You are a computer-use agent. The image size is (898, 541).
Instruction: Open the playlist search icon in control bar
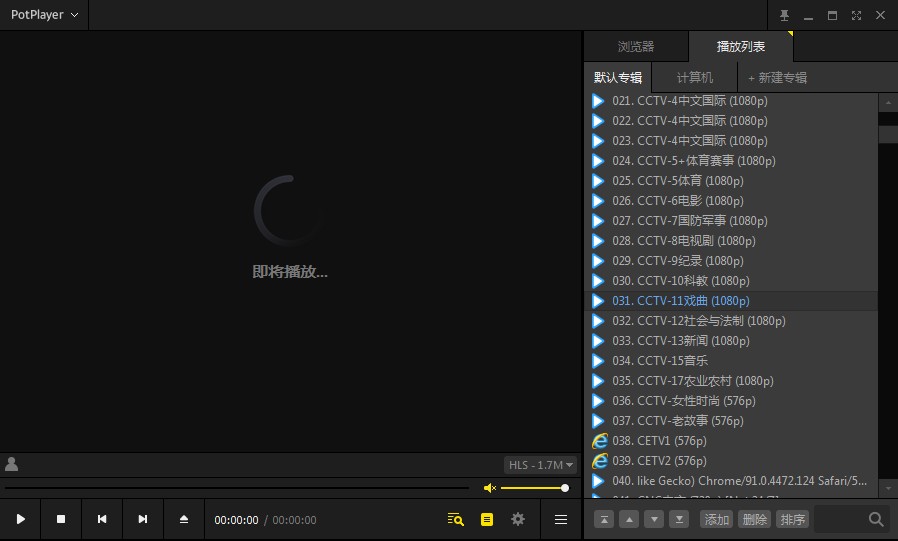[455, 519]
